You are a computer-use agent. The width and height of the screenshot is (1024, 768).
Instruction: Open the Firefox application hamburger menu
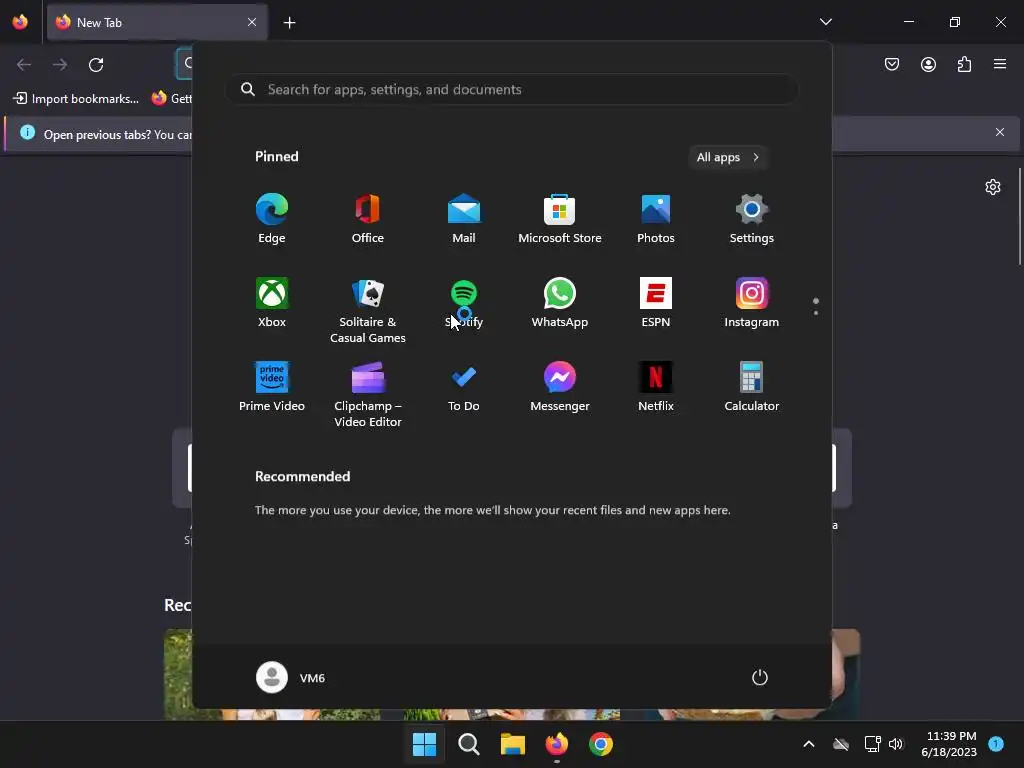1000,64
